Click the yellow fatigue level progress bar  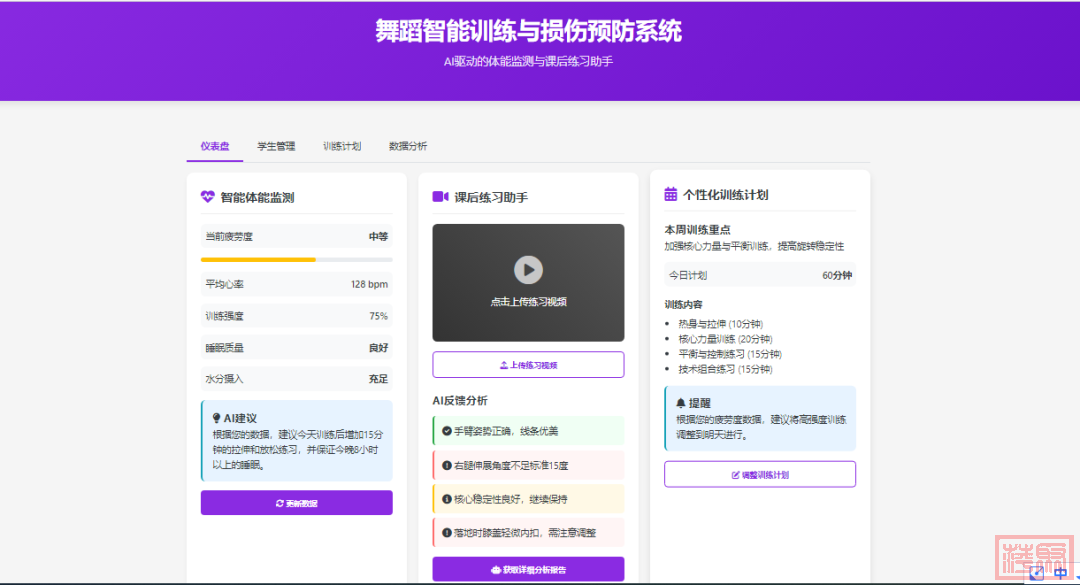click(258, 260)
